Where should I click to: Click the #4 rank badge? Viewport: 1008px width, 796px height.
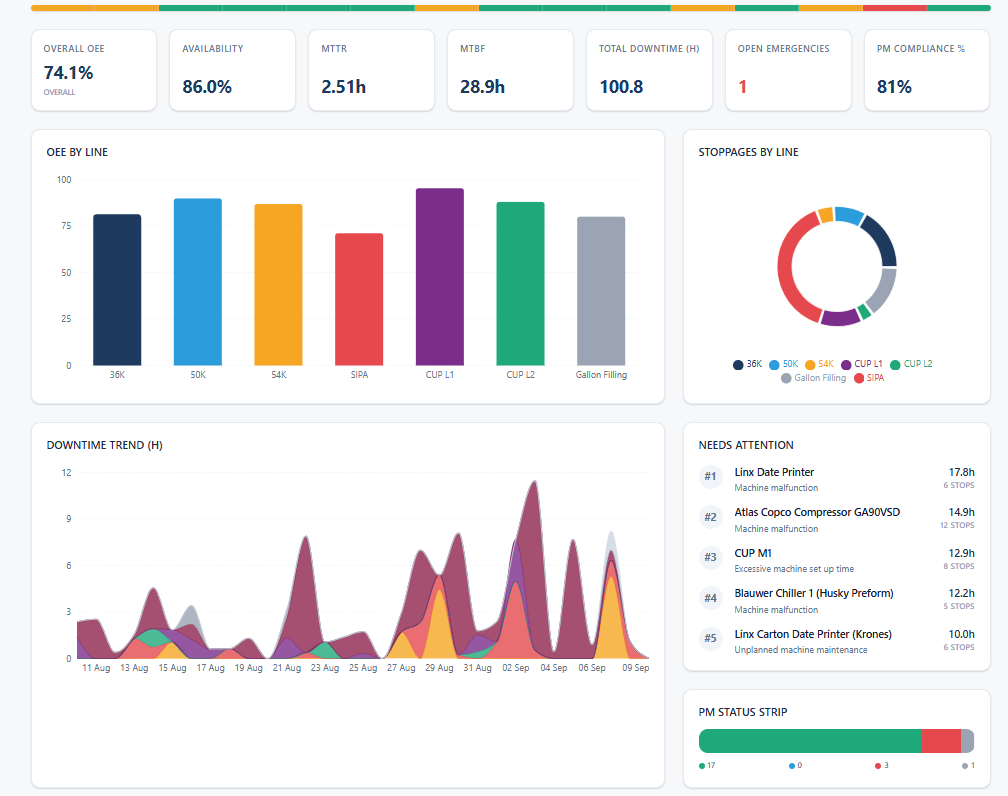click(x=710, y=598)
